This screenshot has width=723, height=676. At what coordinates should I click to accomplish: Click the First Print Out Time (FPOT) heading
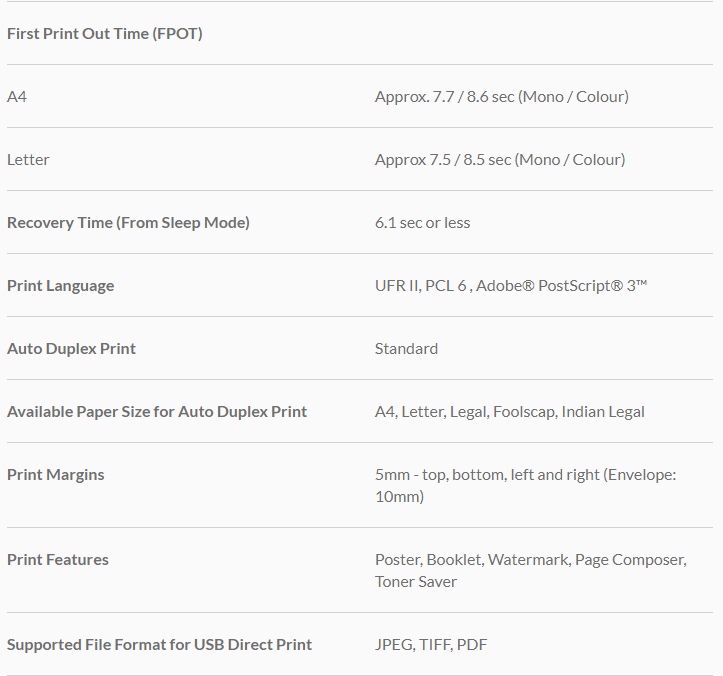click(104, 34)
